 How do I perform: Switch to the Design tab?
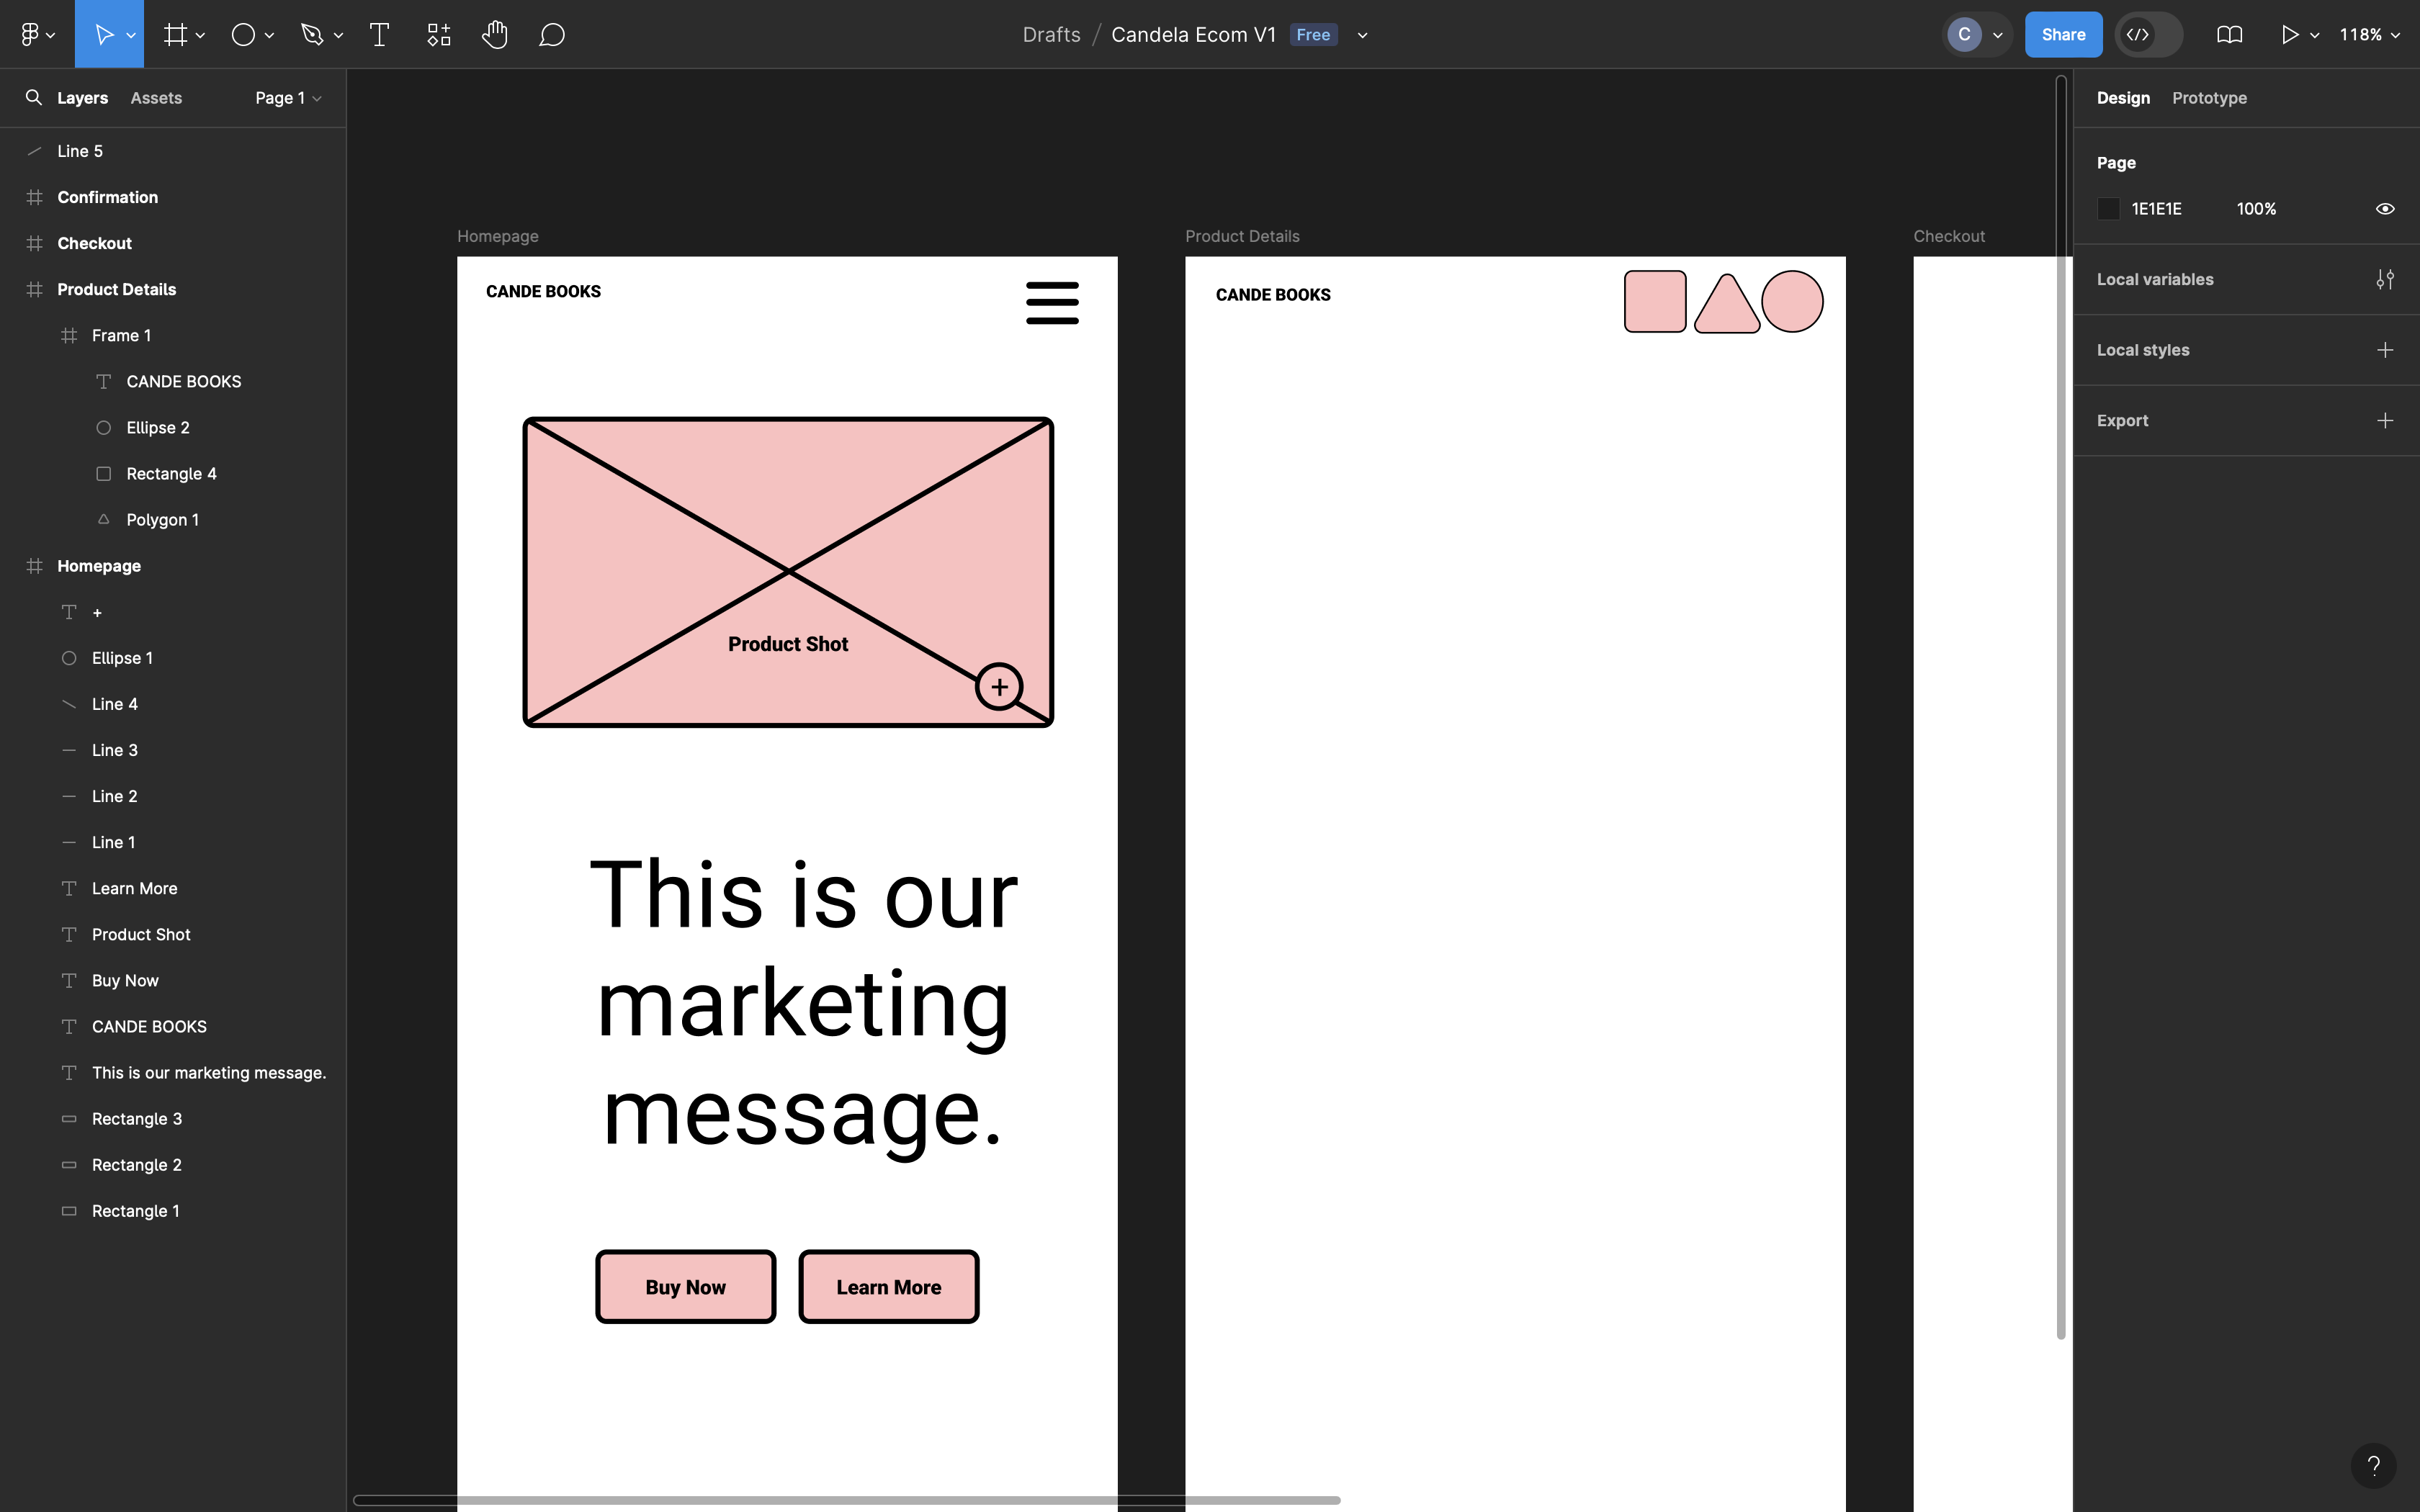coord(2123,97)
